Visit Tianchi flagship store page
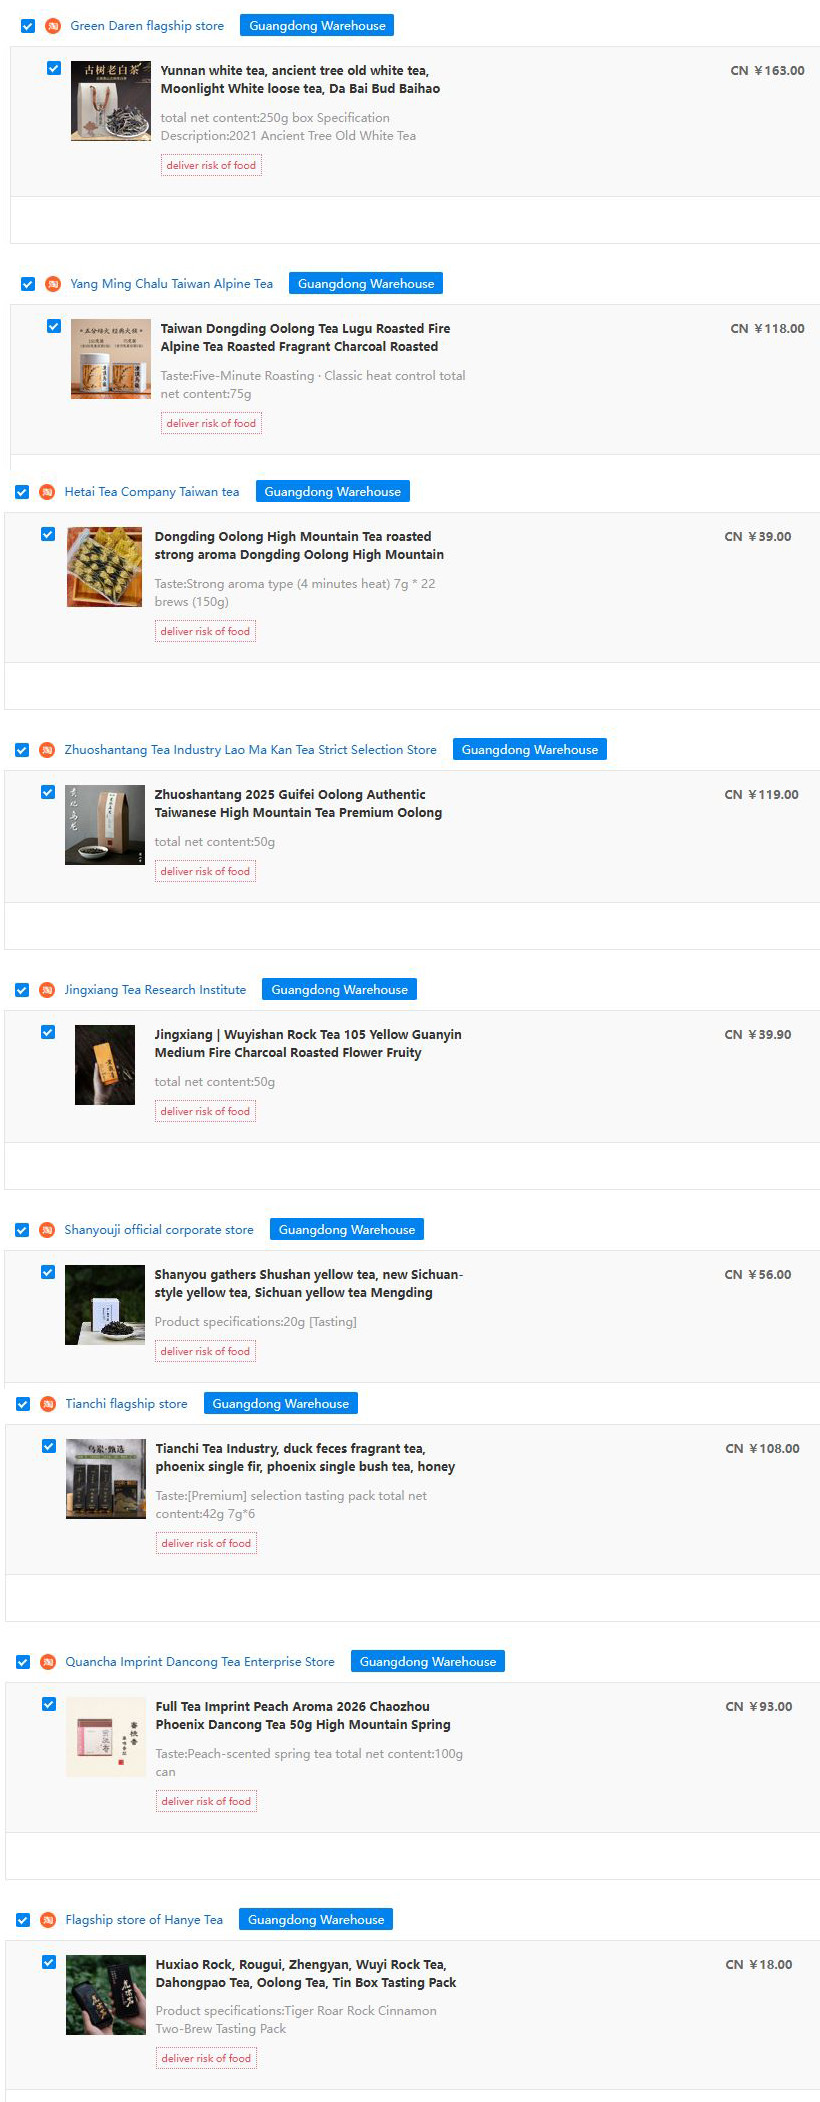820x2102 pixels. click(126, 1404)
